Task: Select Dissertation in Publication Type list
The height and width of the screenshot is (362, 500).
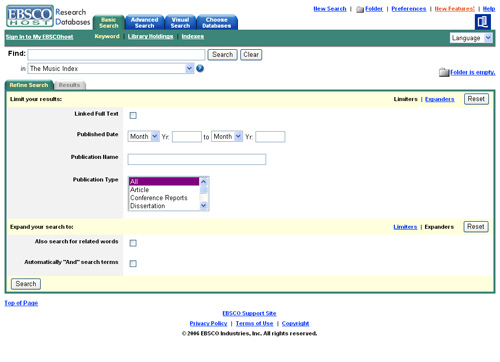Action: click(164, 206)
